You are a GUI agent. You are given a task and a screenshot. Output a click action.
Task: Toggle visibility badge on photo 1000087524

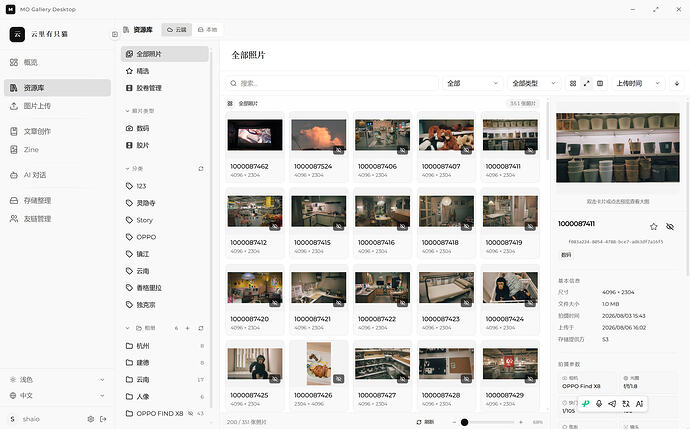coord(338,150)
